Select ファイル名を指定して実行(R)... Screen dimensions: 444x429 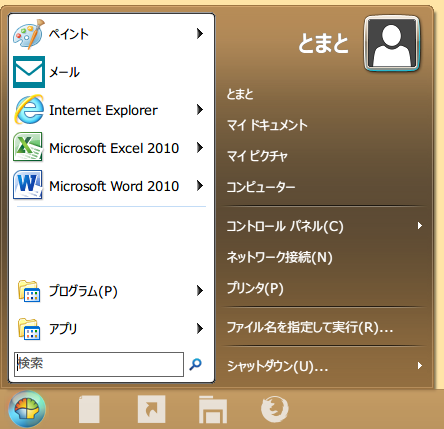tap(310, 327)
